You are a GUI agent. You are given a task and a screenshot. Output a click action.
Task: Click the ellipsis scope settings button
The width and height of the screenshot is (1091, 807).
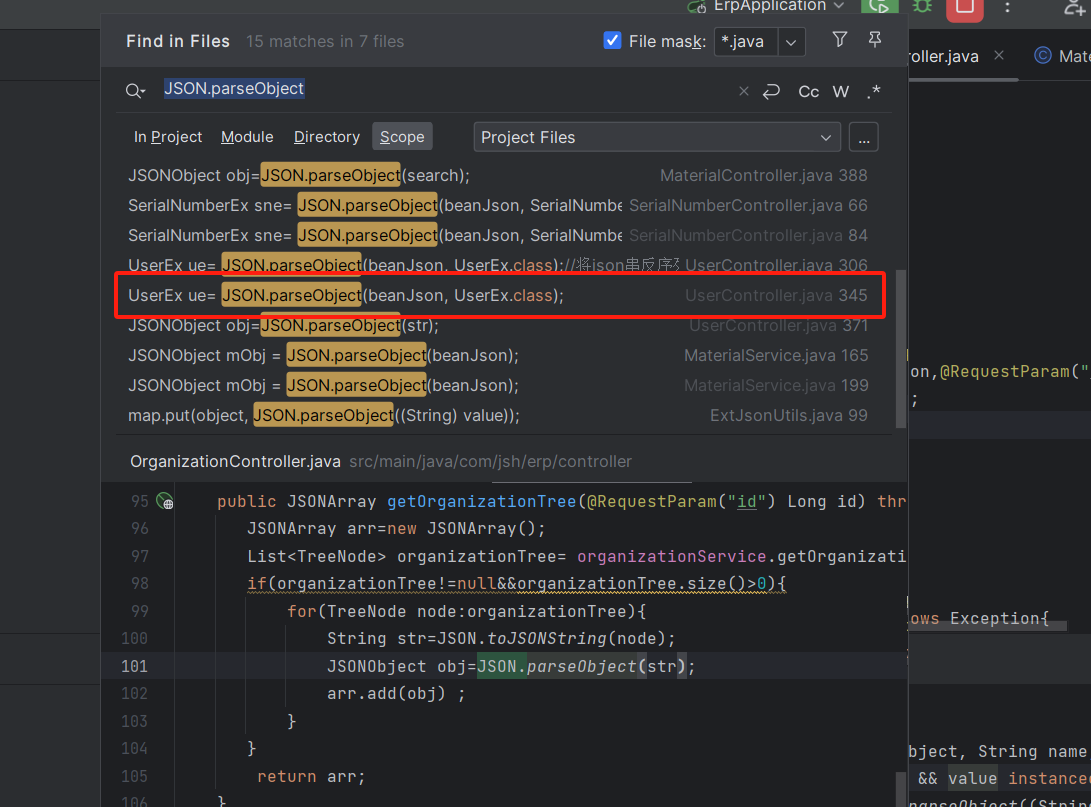point(863,137)
